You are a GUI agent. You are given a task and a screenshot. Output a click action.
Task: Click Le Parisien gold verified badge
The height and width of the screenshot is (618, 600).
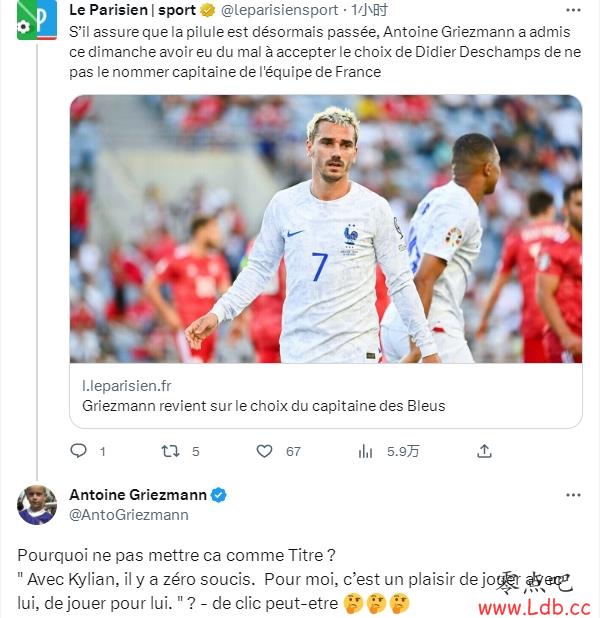207,11
